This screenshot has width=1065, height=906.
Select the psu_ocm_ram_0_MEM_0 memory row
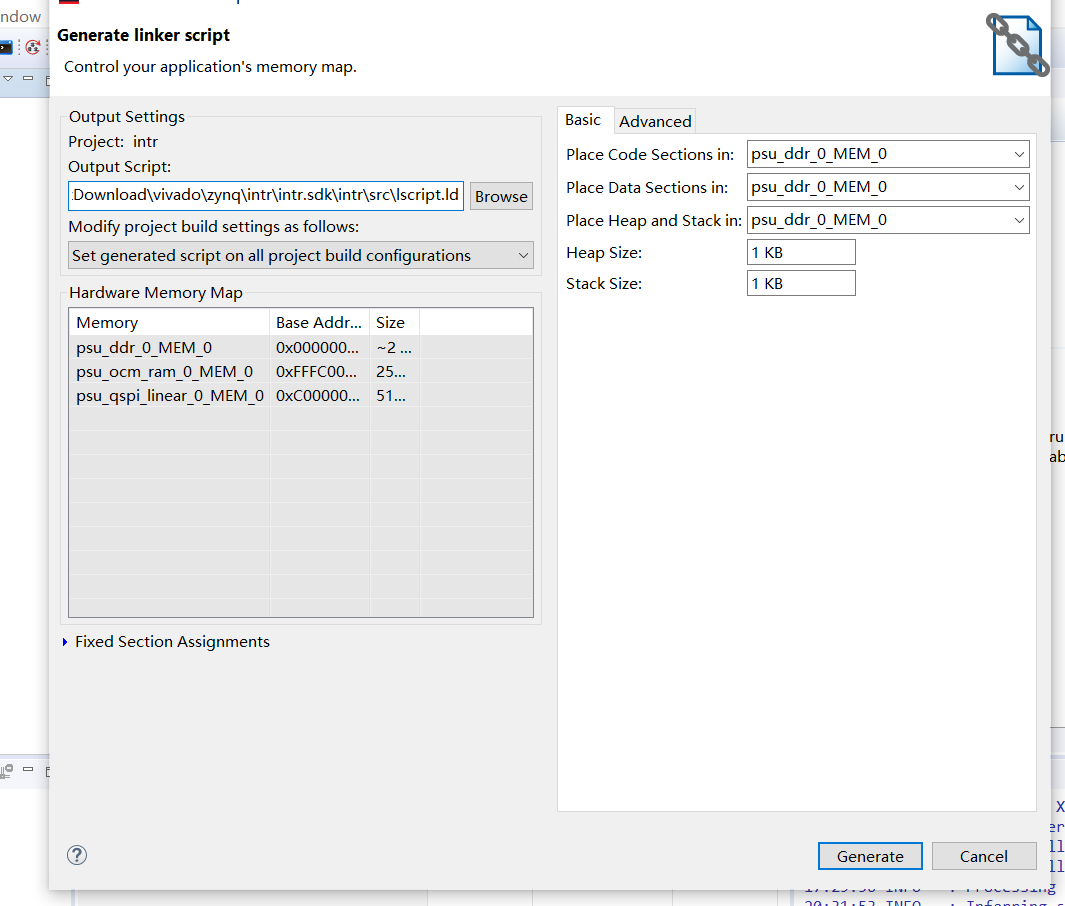click(x=165, y=372)
